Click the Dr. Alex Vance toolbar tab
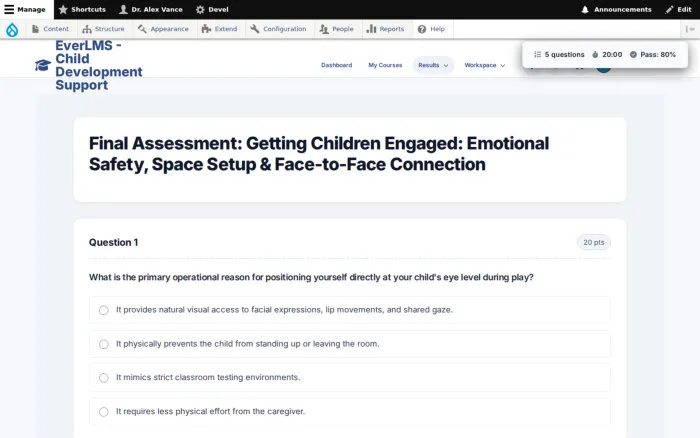The height and width of the screenshot is (438, 700). click(x=151, y=9)
